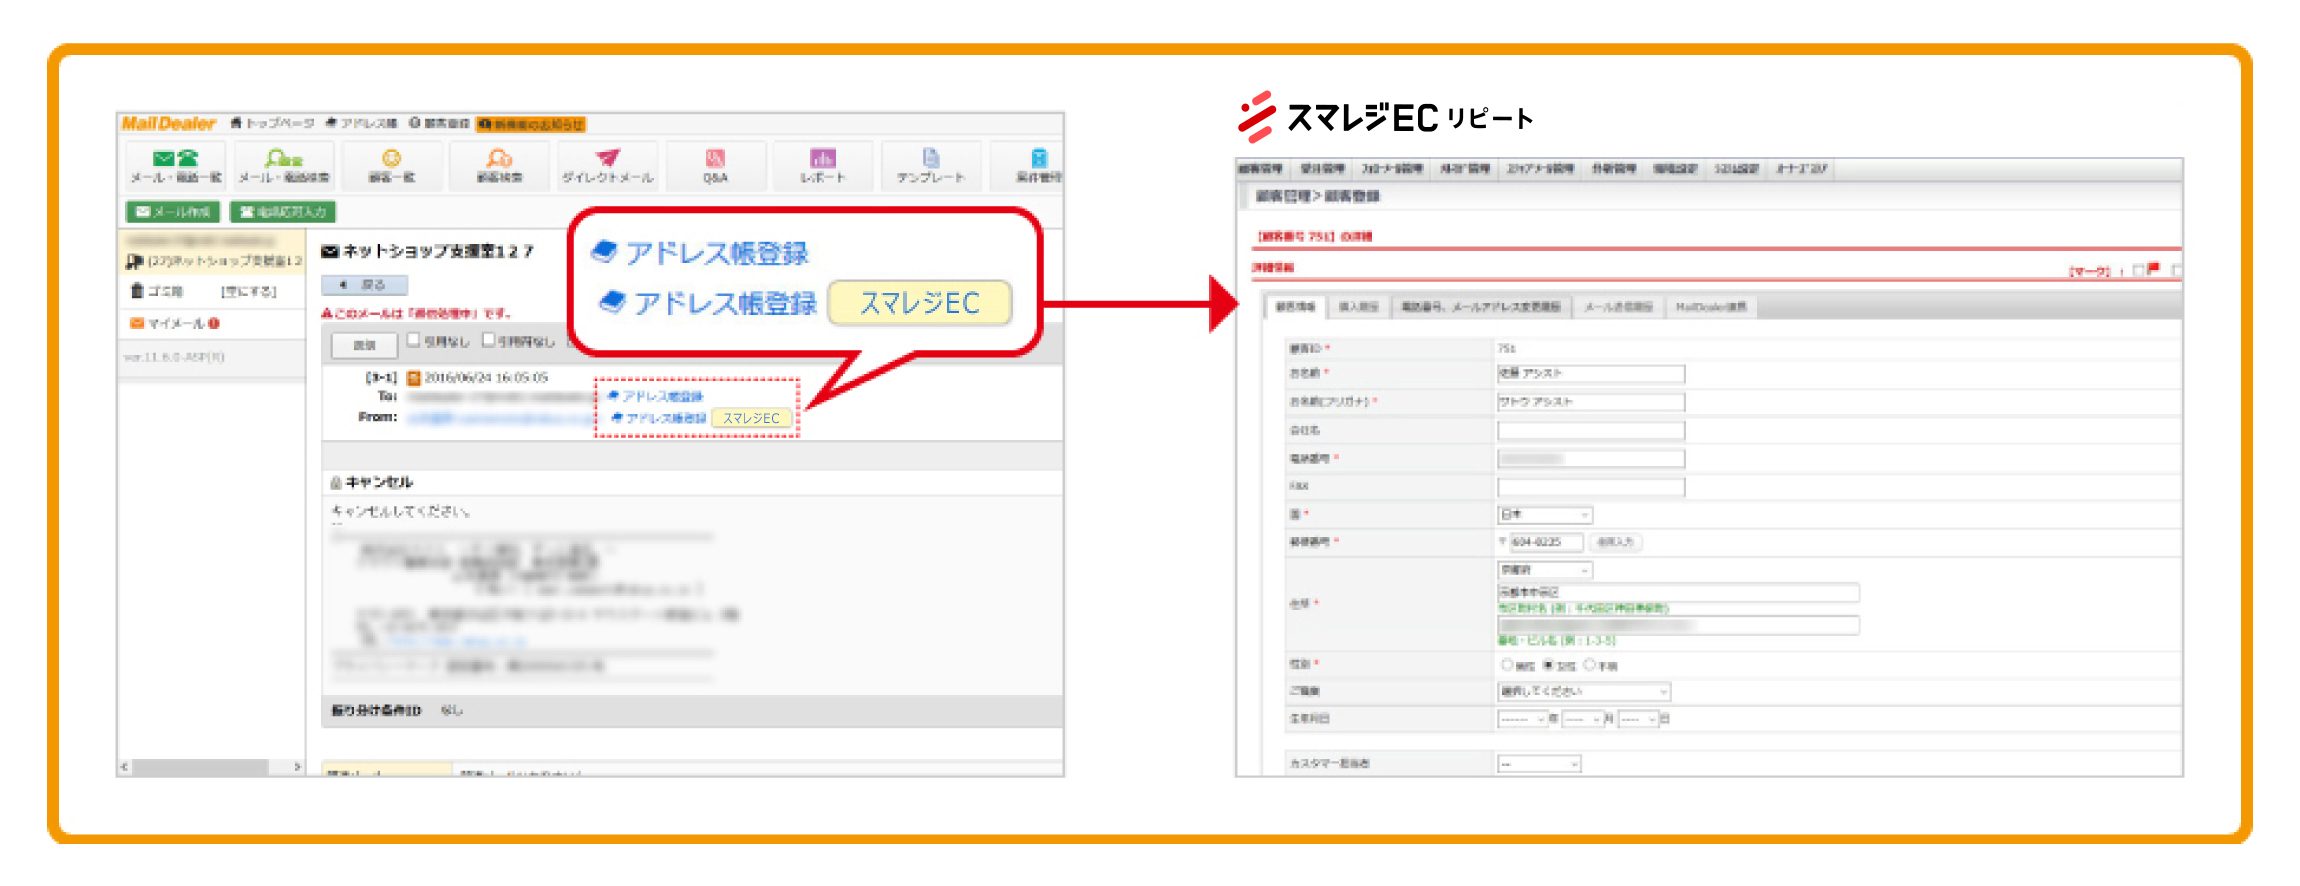The height and width of the screenshot is (886, 2300).
Task: Open the birth day dropdown
Action: 1638,719
